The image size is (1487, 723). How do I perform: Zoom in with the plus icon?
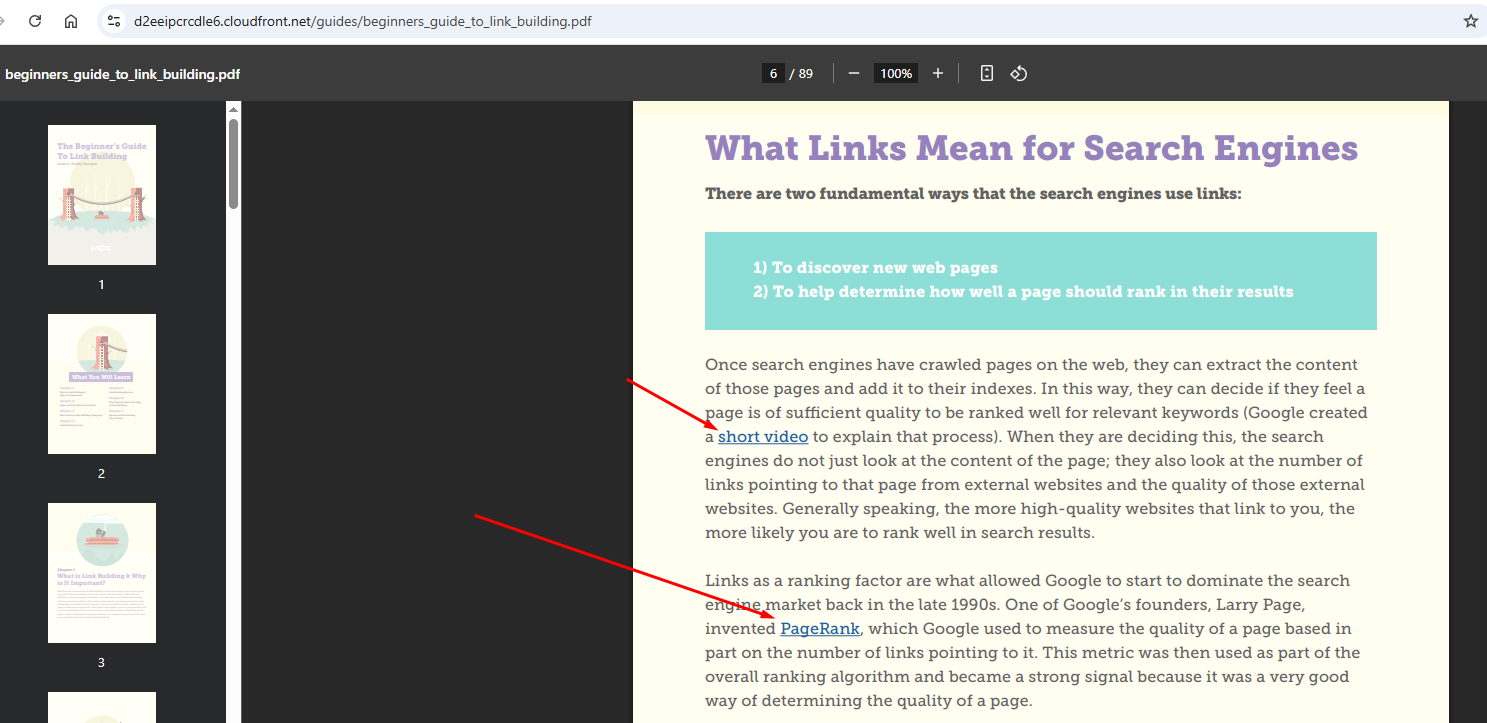coord(938,73)
